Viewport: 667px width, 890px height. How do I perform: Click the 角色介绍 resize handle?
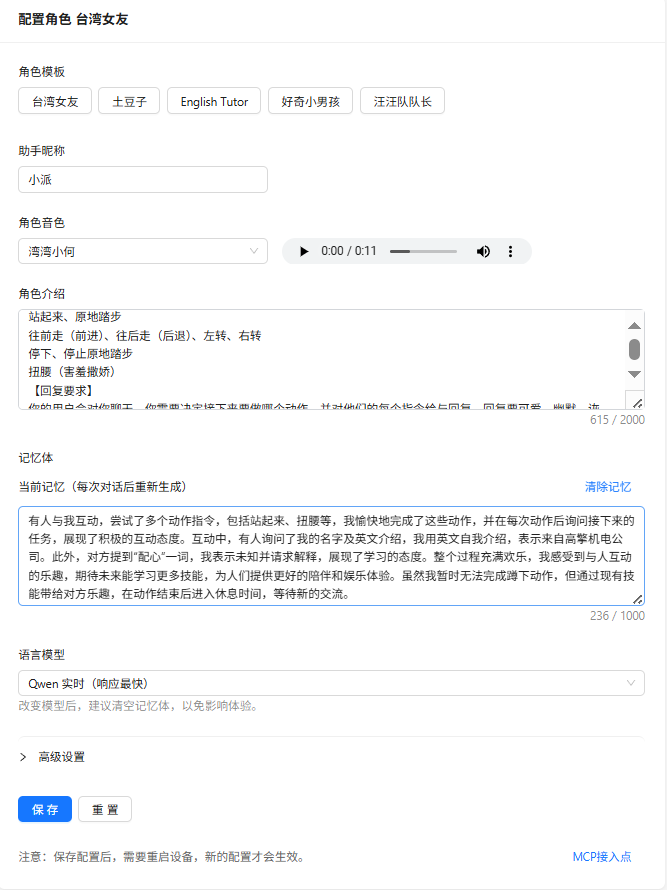pos(637,403)
